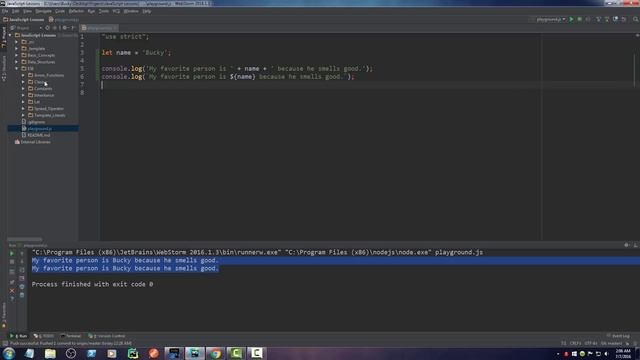Rerun the program from the Run panel
Screen dimensions: 640x360
click(12, 253)
